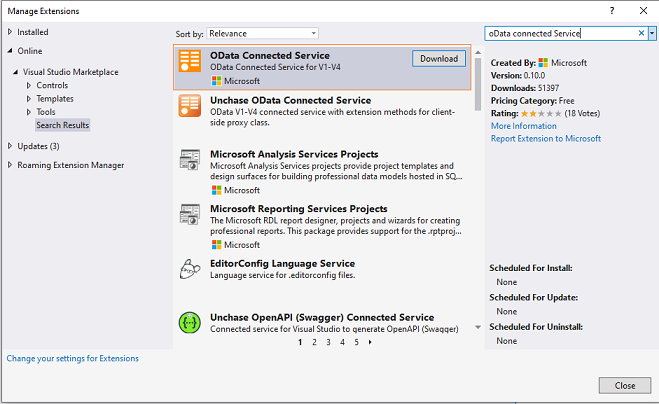Expand the Templates tree item

[x=27, y=99]
